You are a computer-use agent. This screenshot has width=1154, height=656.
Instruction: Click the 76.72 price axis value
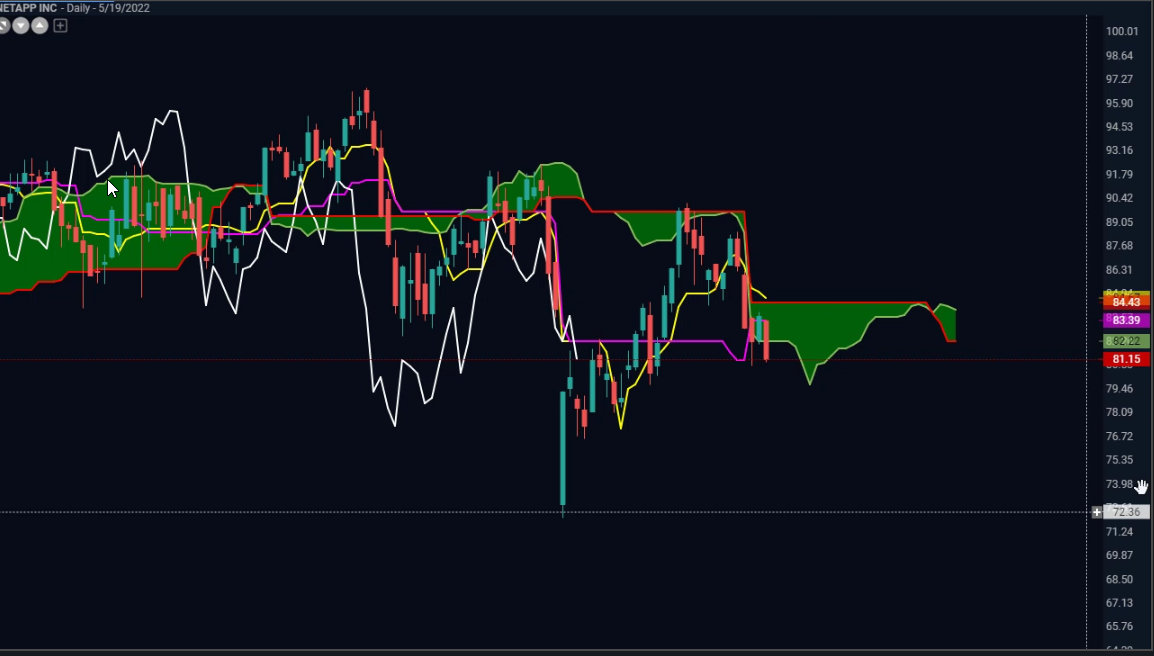tap(1119, 437)
